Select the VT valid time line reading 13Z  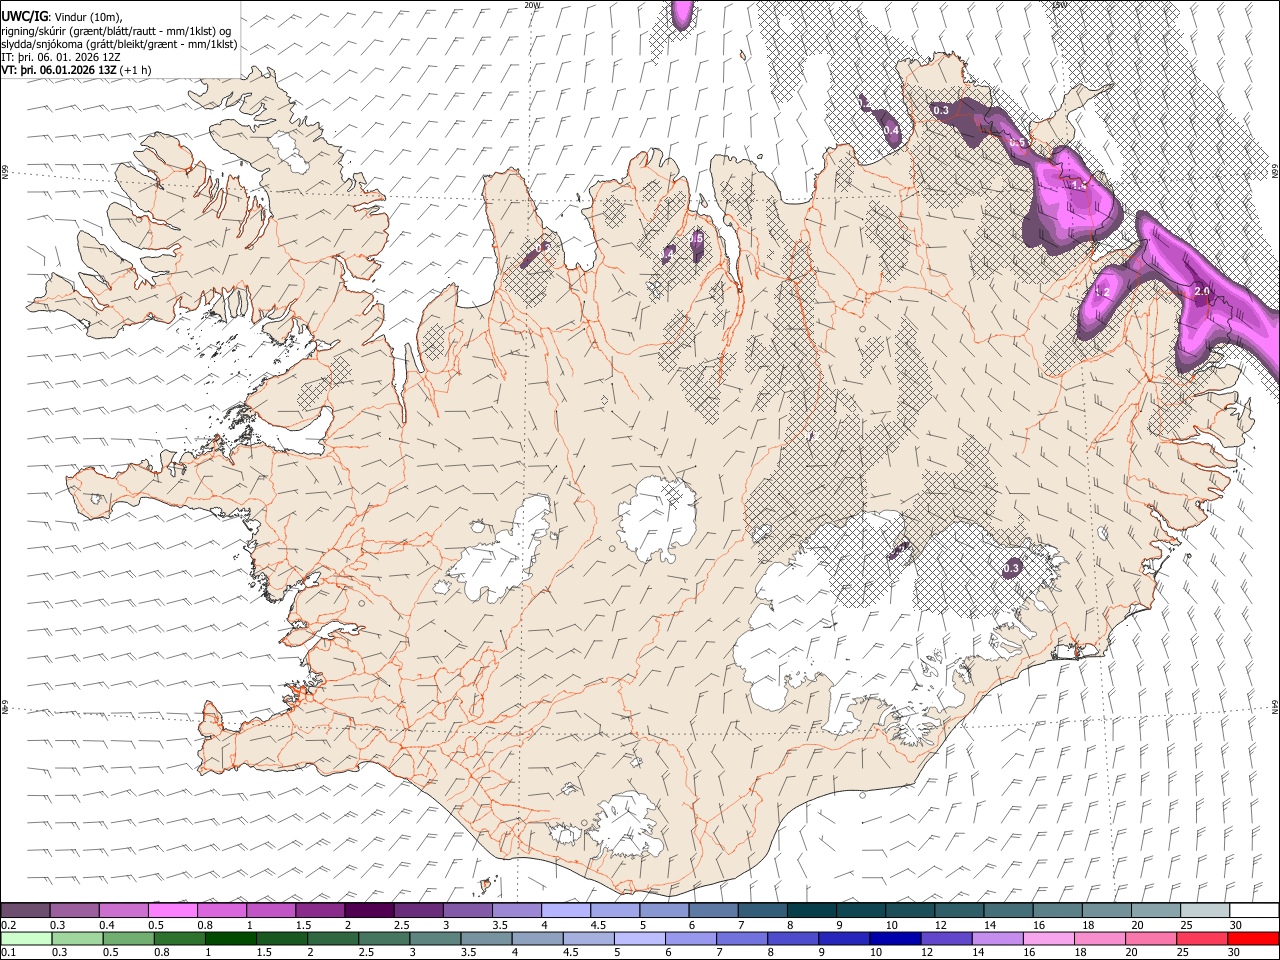(x=77, y=70)
